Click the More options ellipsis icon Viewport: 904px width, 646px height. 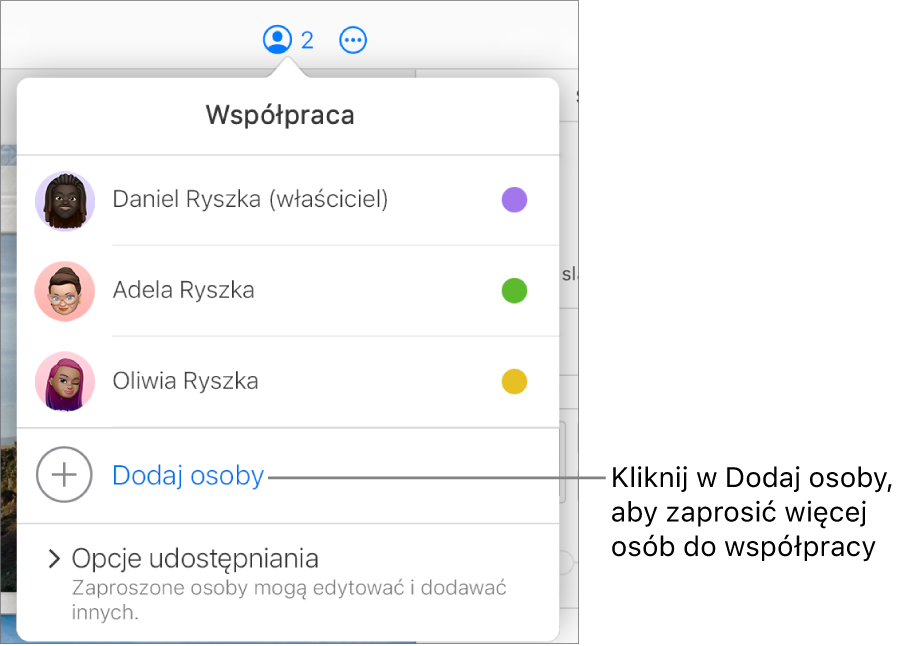353,40
